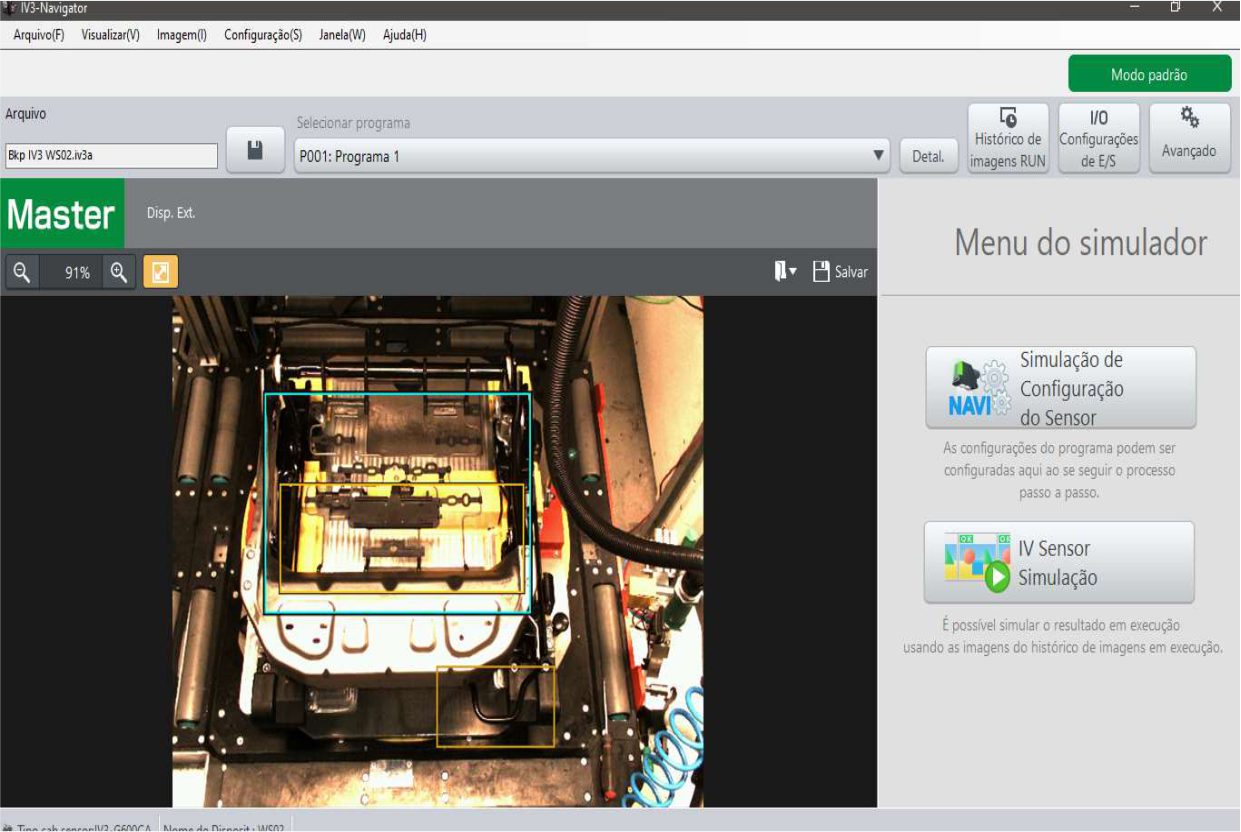1241x832 pixels.
Task: Start Simulação de Configuração do Sensor
Action: pyautogui.click(x=1060, y=388)
